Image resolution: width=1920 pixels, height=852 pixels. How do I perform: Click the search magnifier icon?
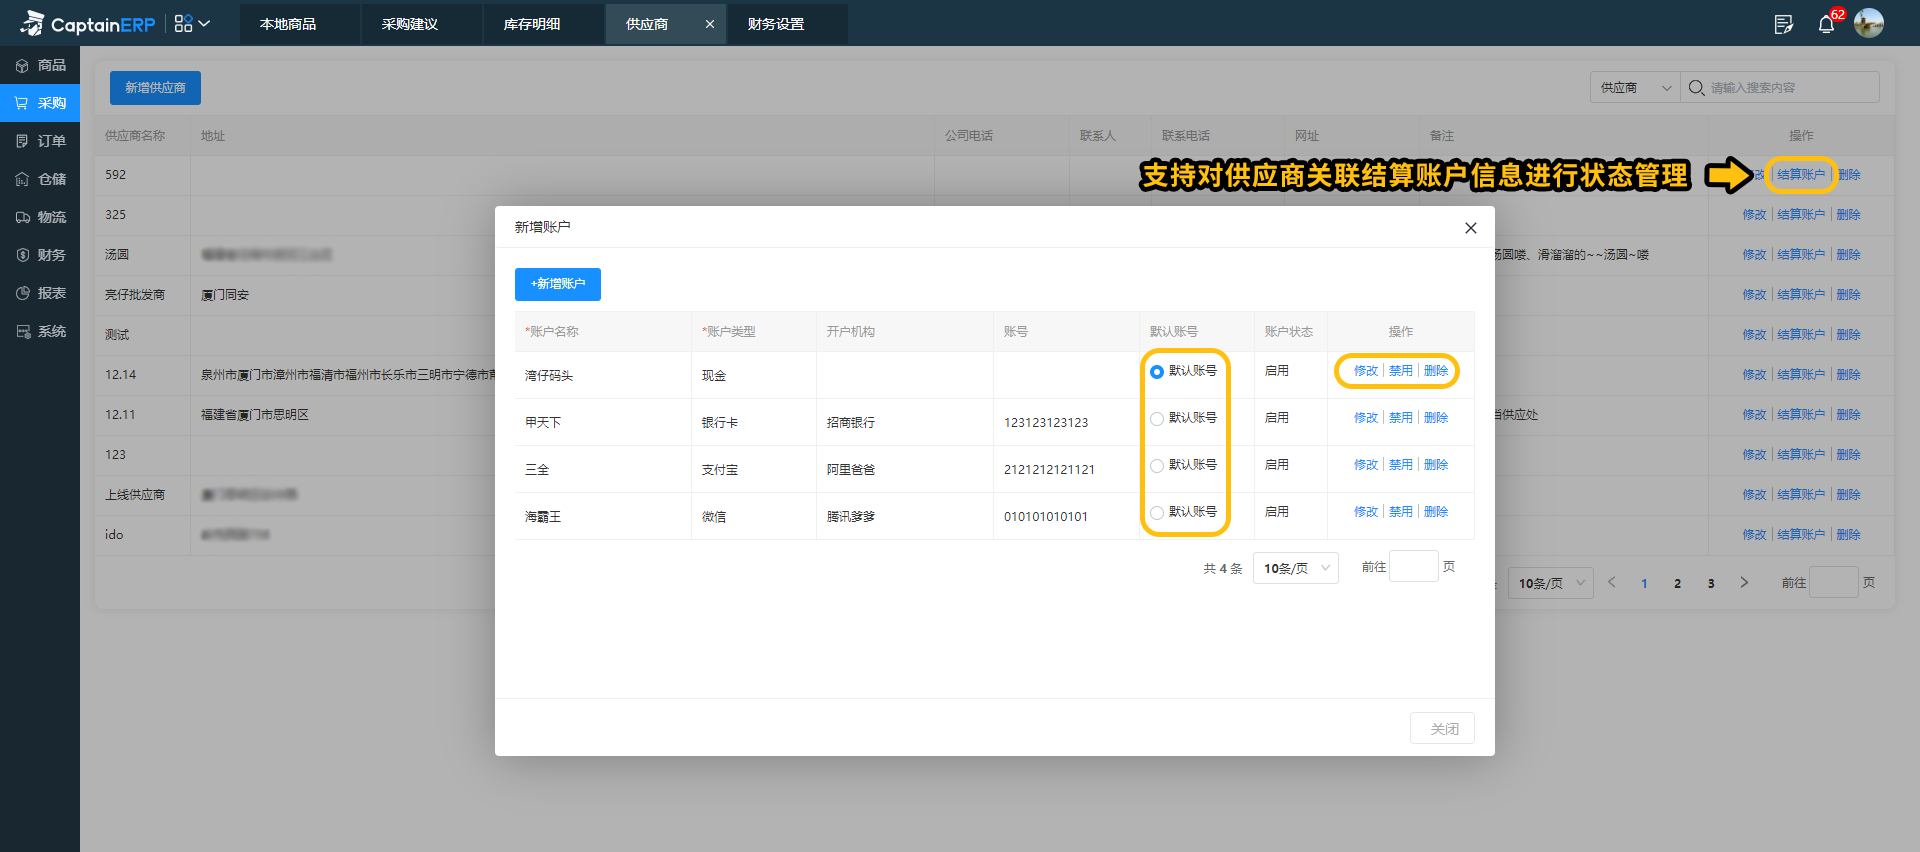tap(1696, 88)
